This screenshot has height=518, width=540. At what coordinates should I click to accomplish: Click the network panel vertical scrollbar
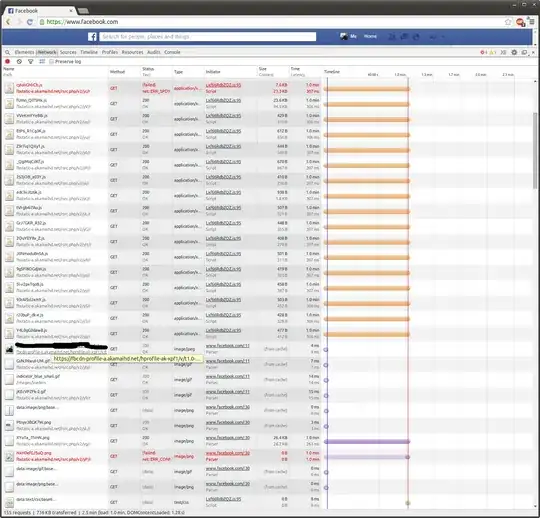coord(535,151)
